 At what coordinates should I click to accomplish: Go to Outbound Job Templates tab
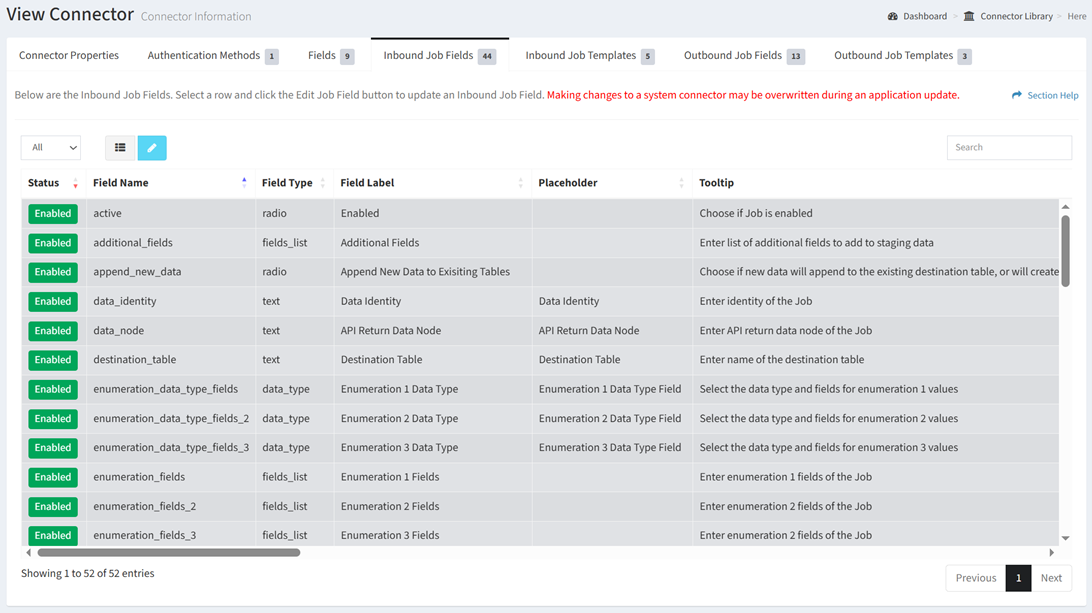click(x=893, y=56)
